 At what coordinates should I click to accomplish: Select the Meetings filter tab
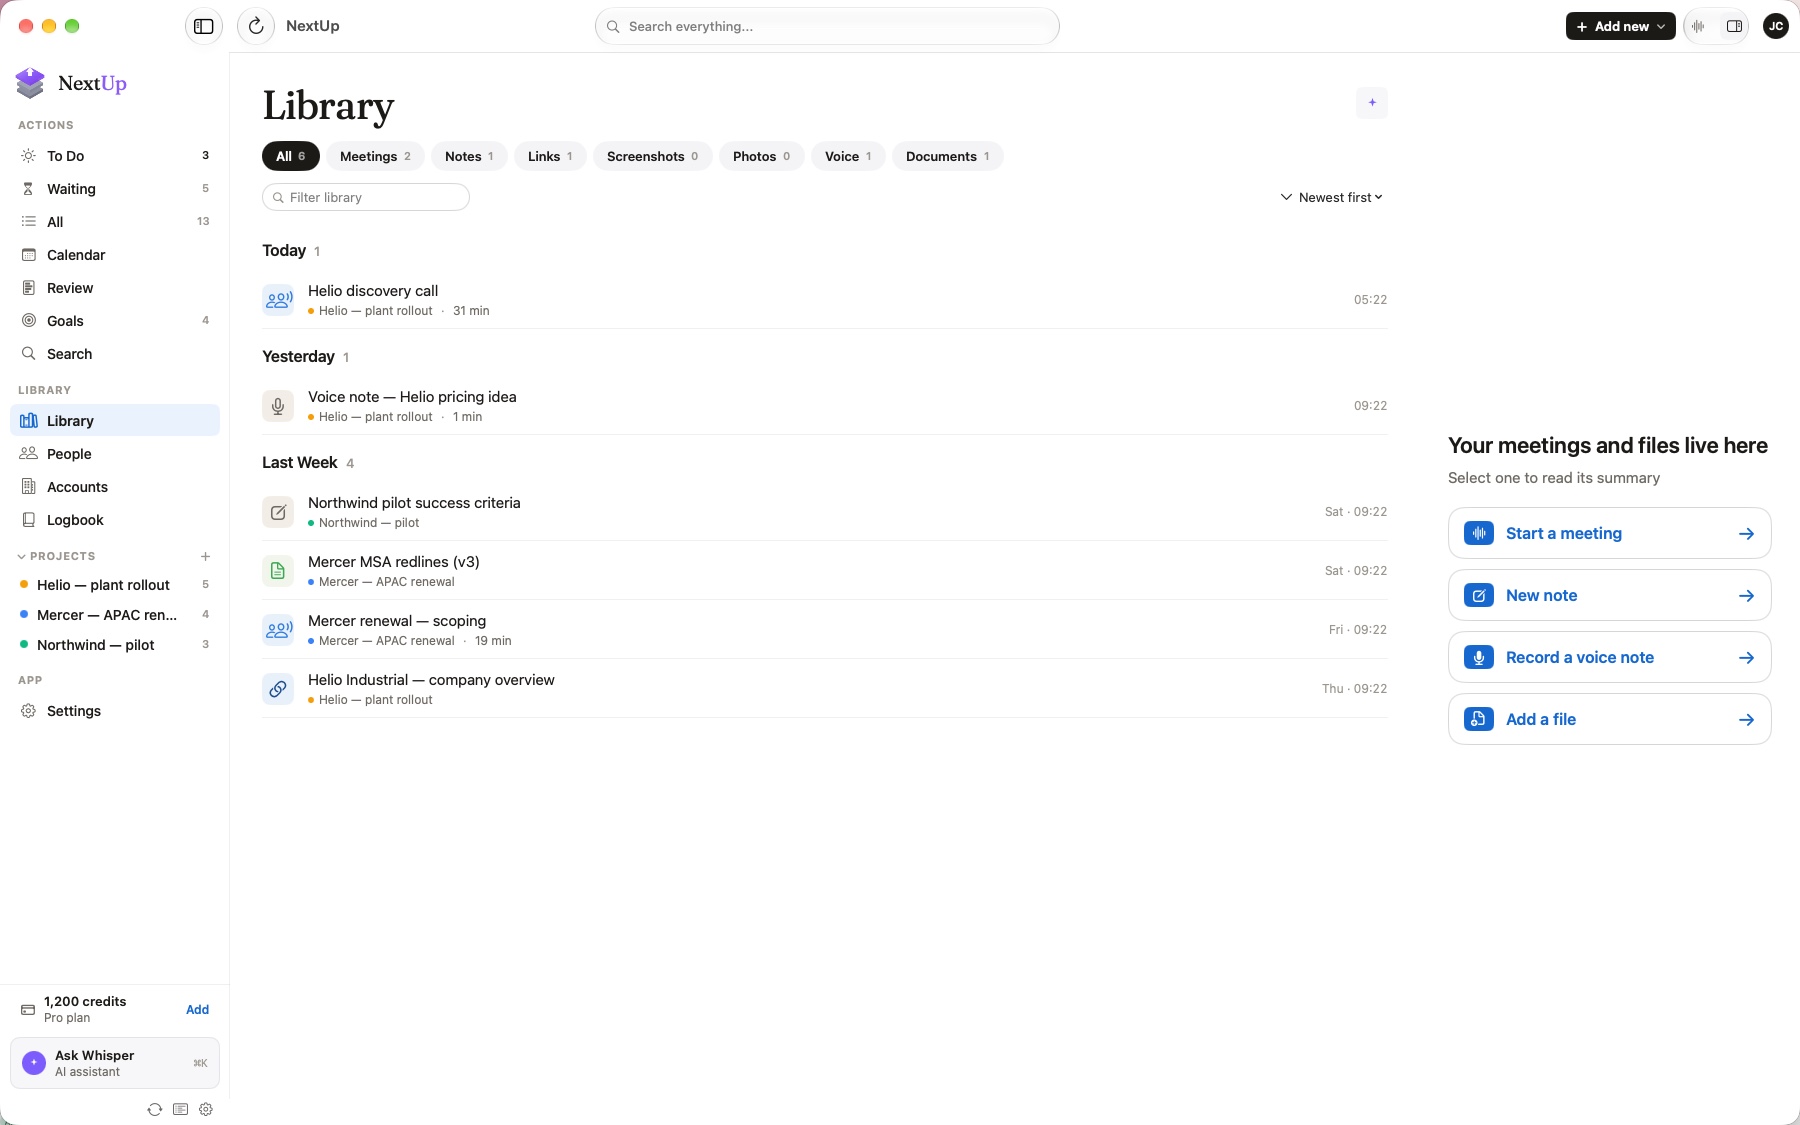tap(375, 156)
